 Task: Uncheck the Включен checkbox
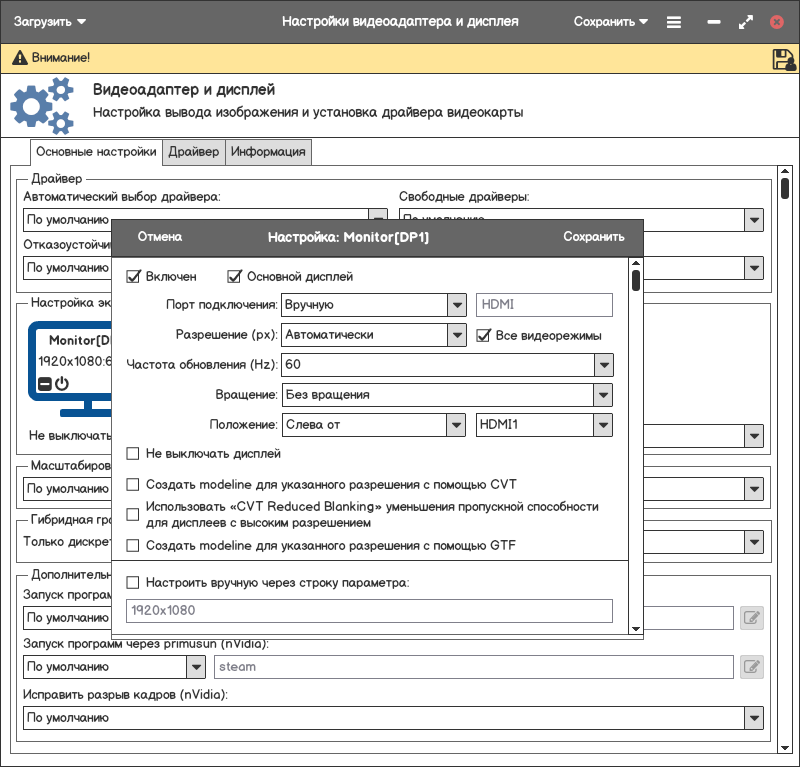134,277
